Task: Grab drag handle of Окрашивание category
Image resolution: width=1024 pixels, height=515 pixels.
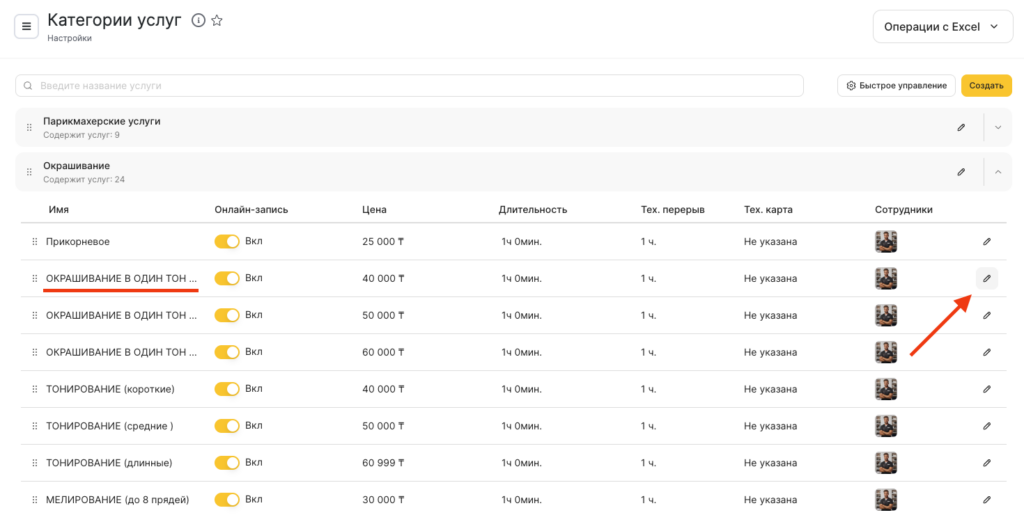Action: pyautogui.click(x=29, y=172)
